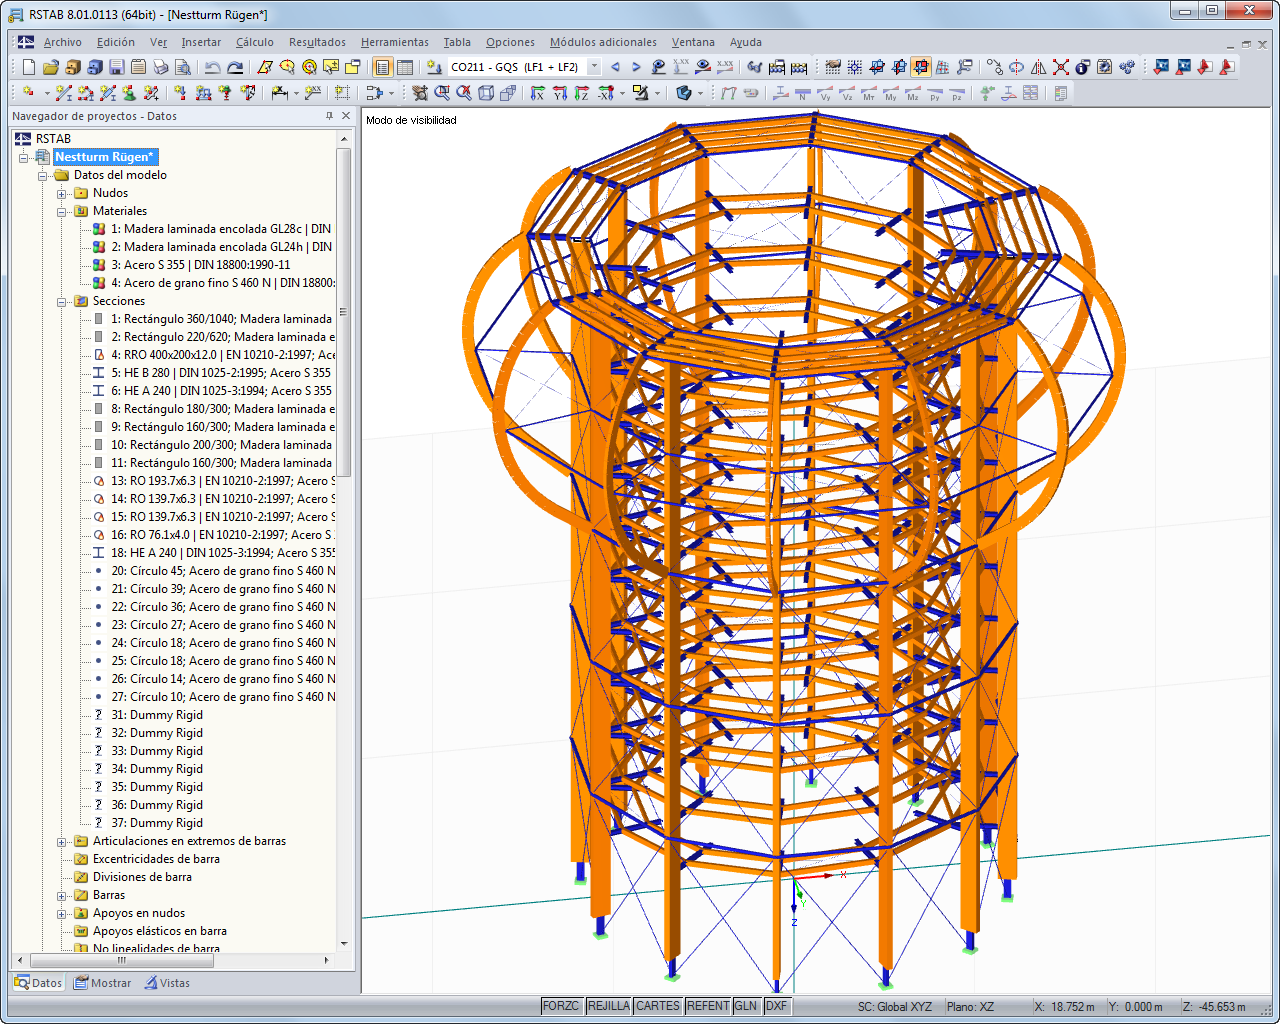The height and width of the screenshot is (1024, 1280).
Task: Open the Cálculo menu
Action: click(x=254, y=42)
